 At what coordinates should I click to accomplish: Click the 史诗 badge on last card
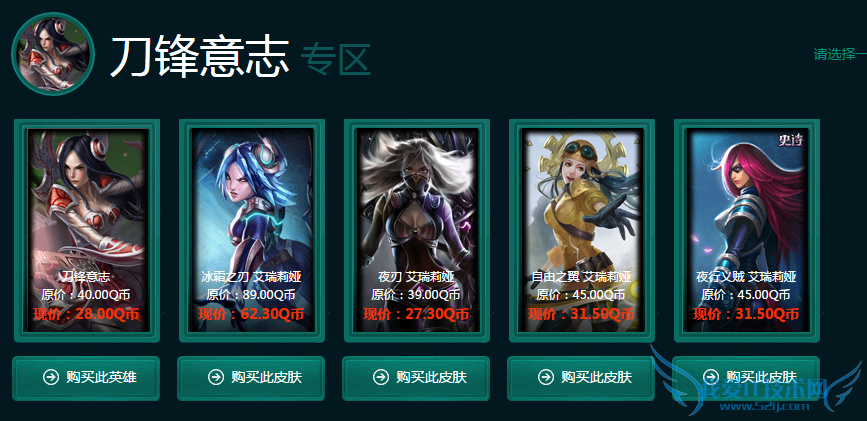pos(789,141)
